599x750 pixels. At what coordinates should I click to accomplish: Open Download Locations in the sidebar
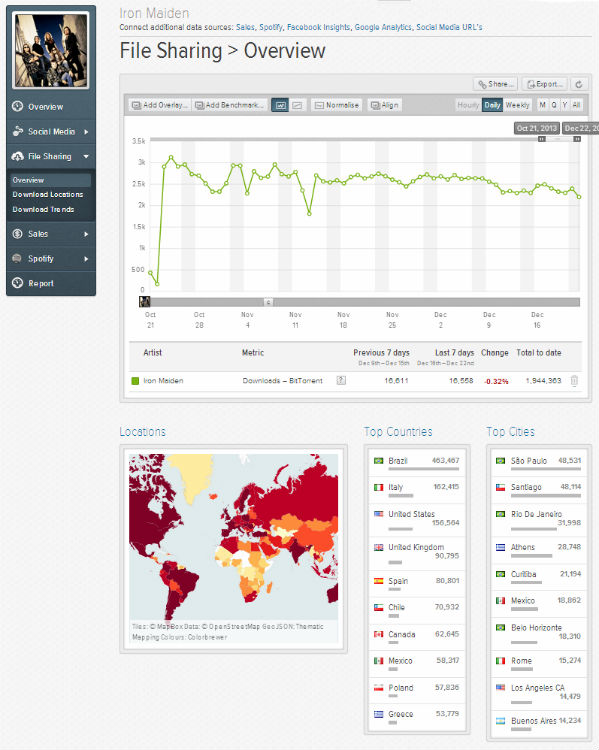pos(48,195)
